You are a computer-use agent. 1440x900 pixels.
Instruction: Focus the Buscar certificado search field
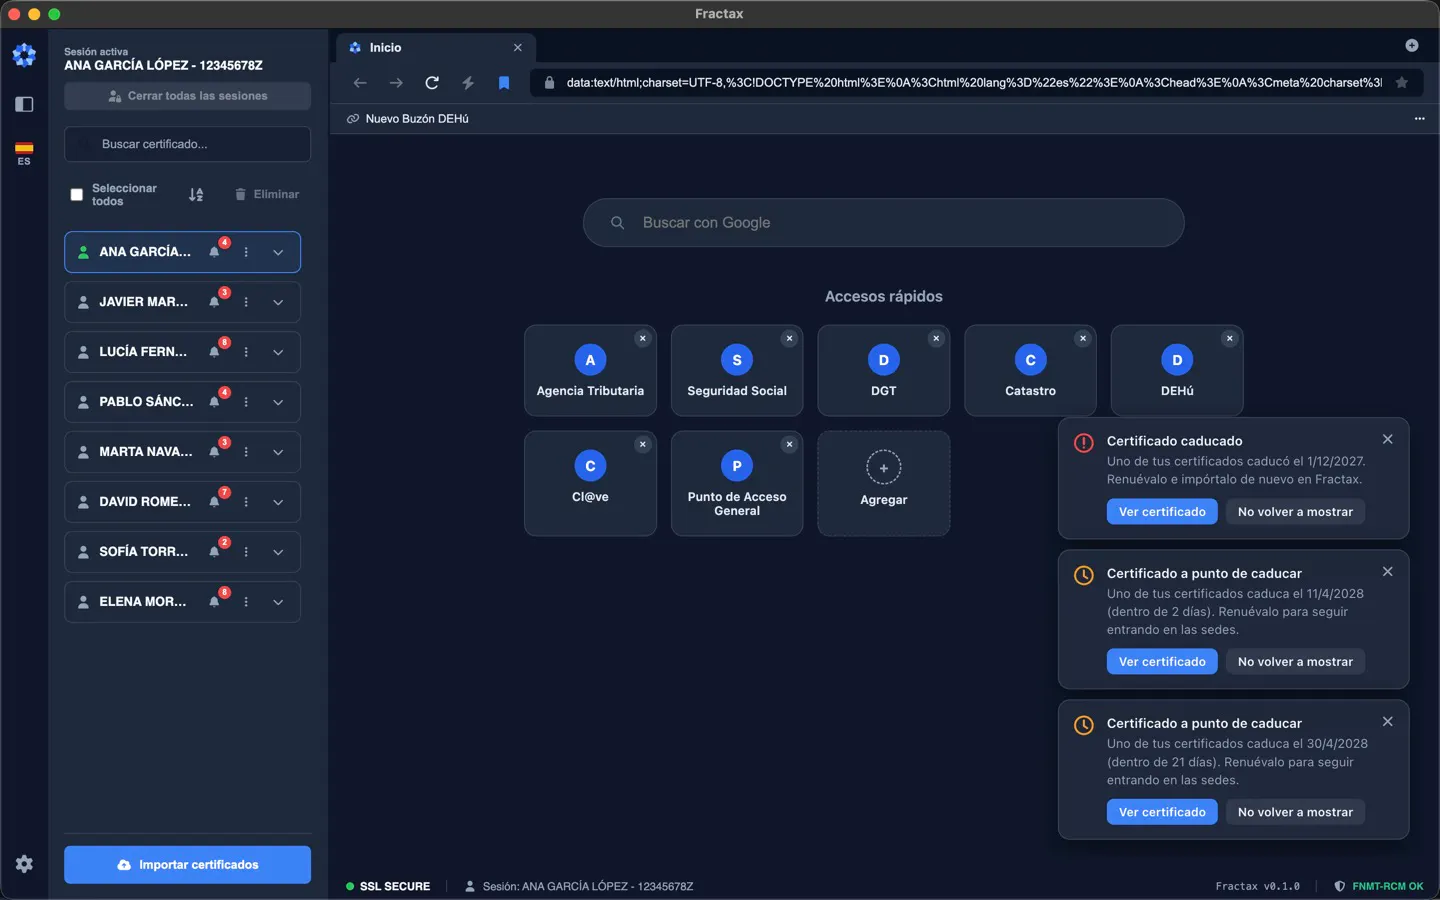click(x=188, y=144)
